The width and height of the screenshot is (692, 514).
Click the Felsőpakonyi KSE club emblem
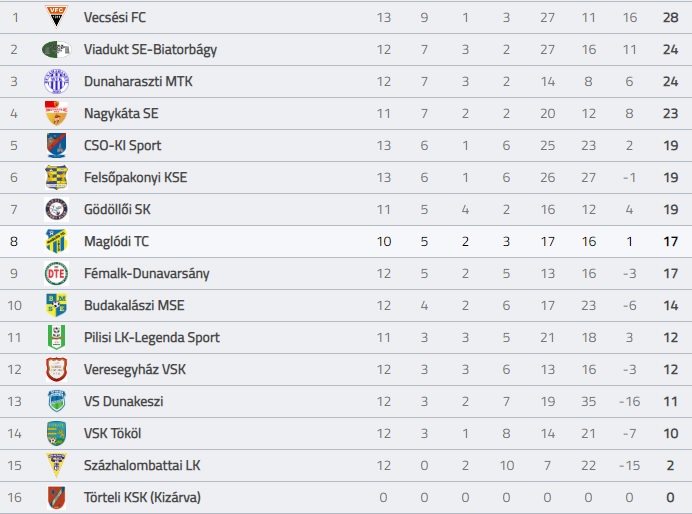coord(56,177)
